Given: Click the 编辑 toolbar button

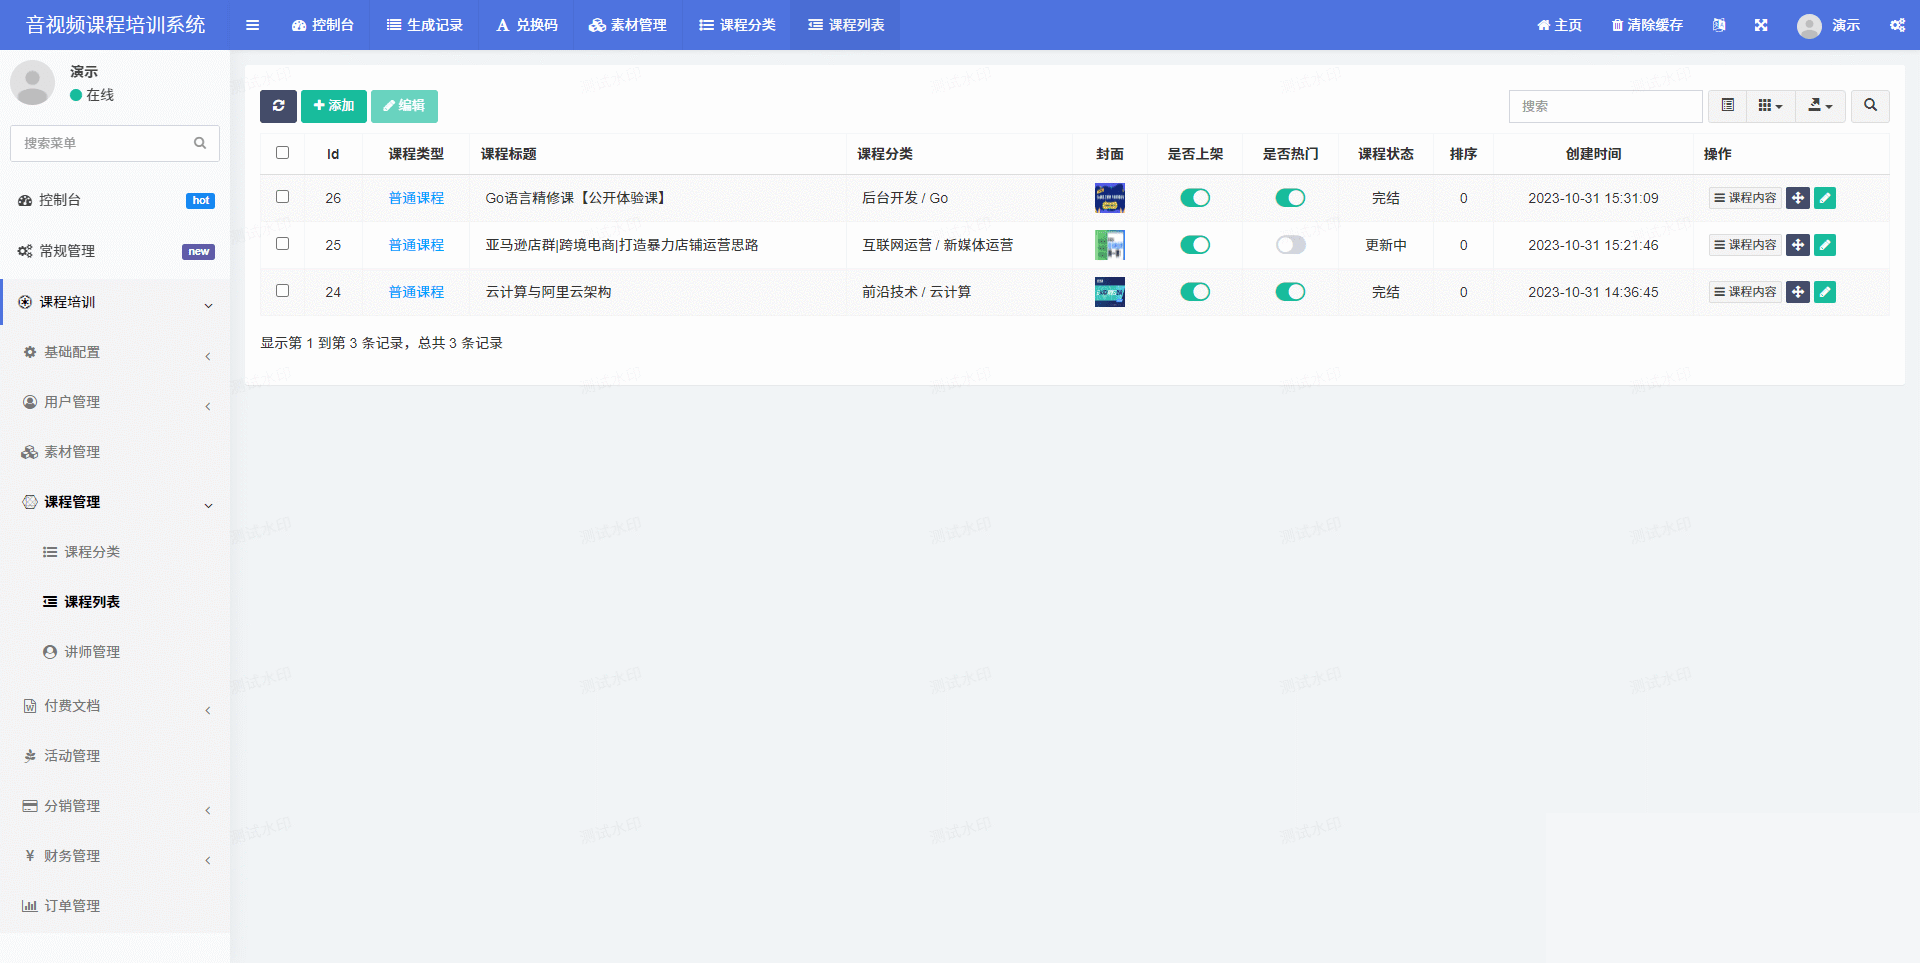Looking at the screenshot, I should coord(404,106).
